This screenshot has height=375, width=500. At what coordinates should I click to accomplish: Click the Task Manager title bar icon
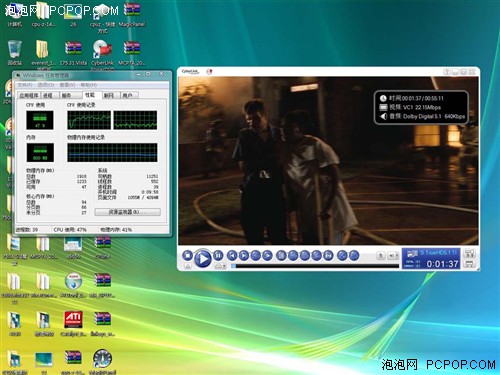[19, 75]
